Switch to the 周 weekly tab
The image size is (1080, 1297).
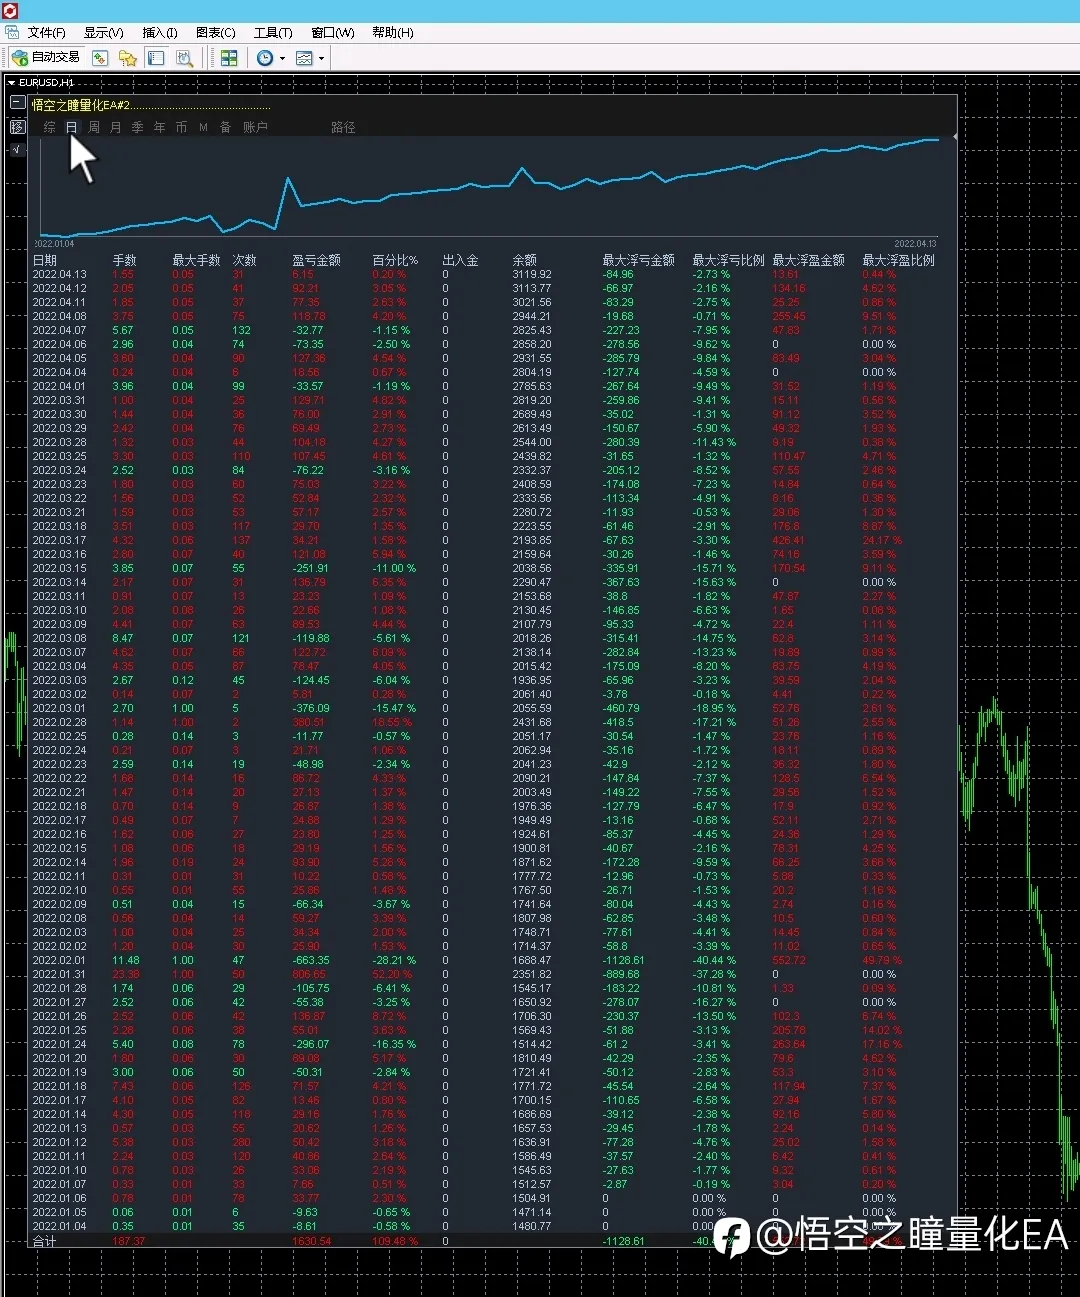(94, 127)
